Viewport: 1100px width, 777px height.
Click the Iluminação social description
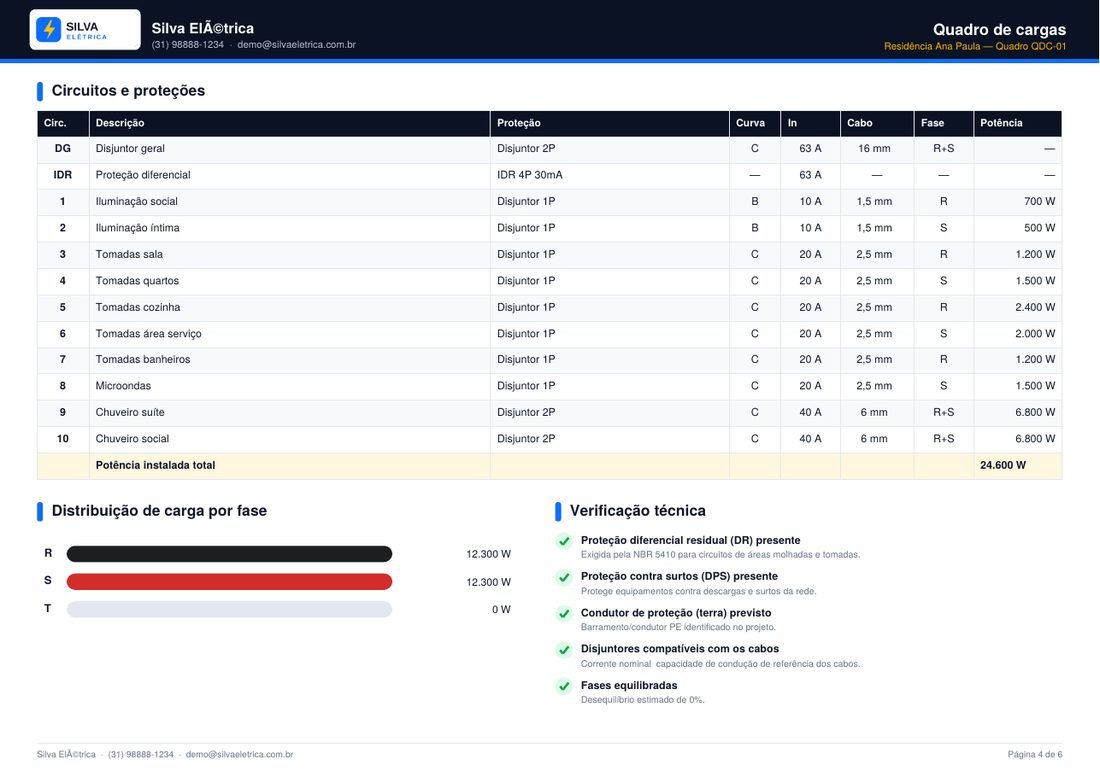[x=136, y=201]
